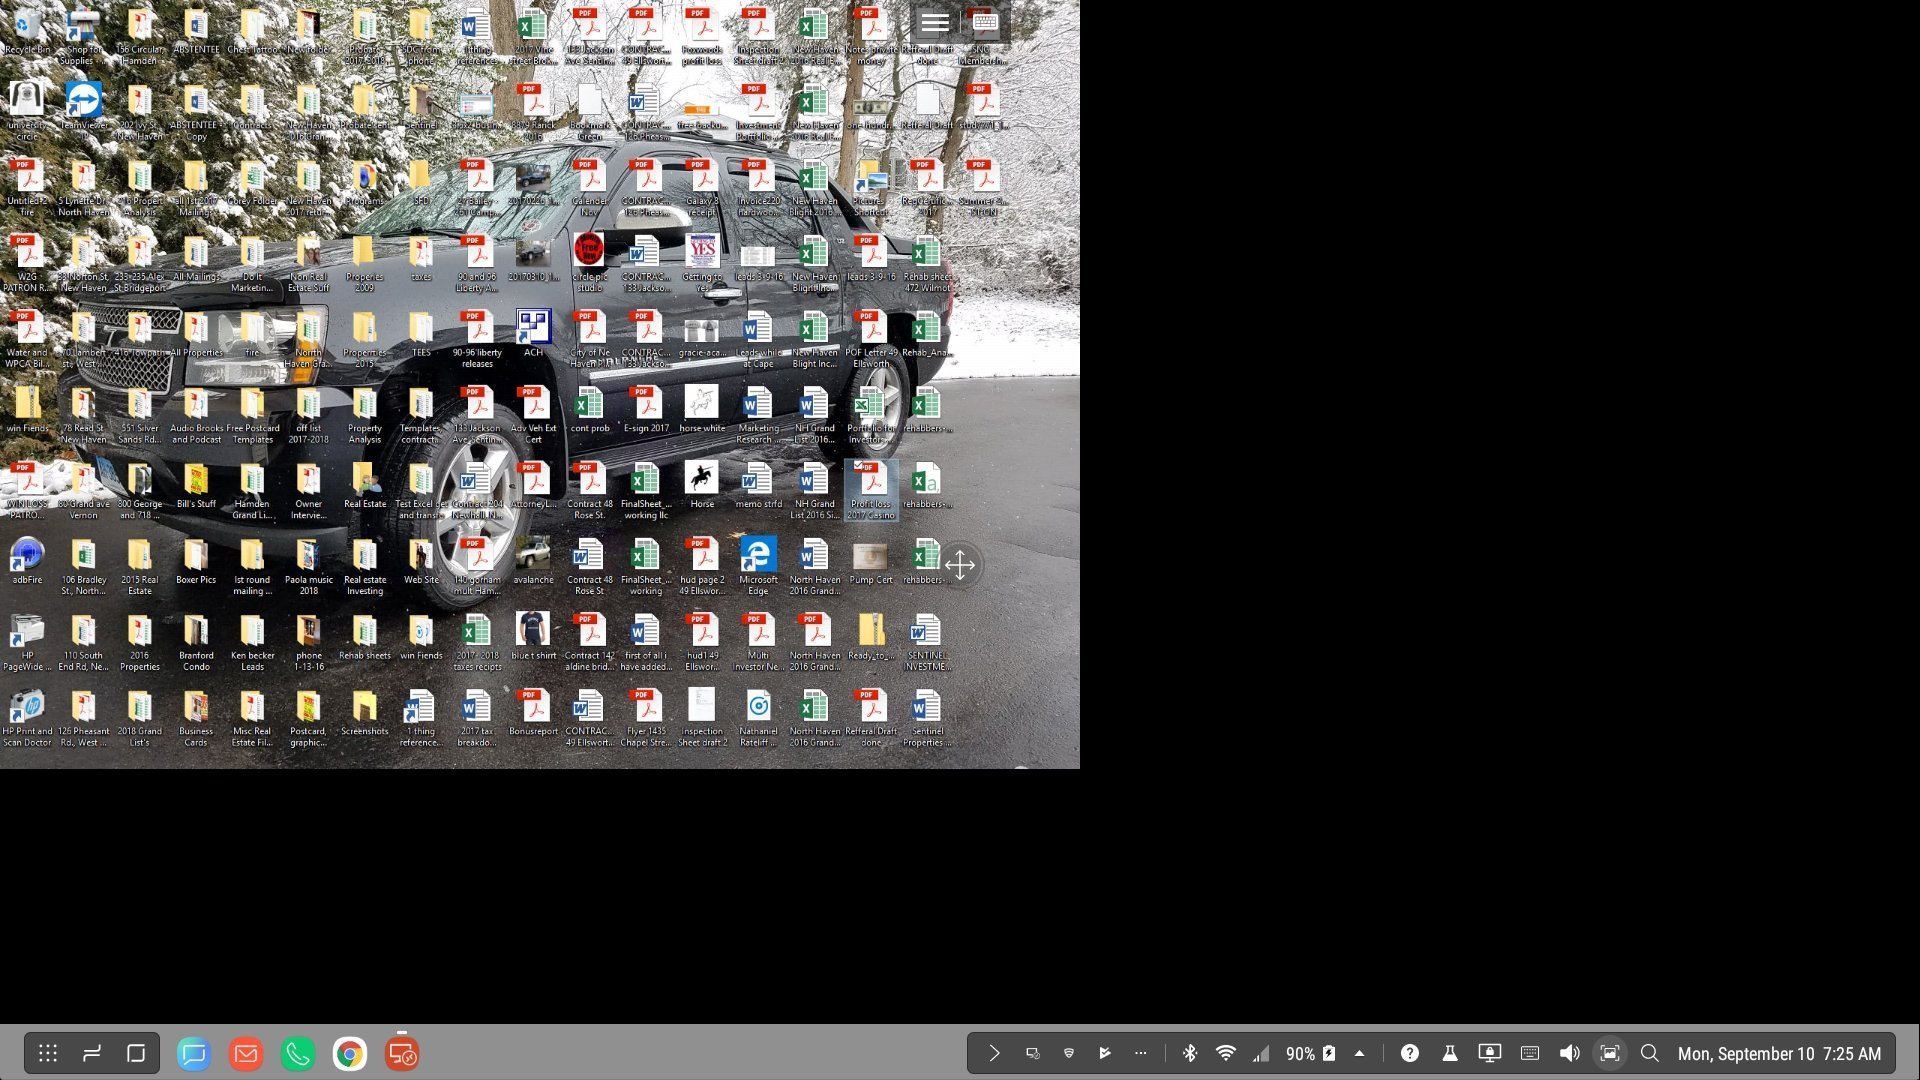Click the move pan-control handle
Screen dimensions: 1920x1080
960,565
